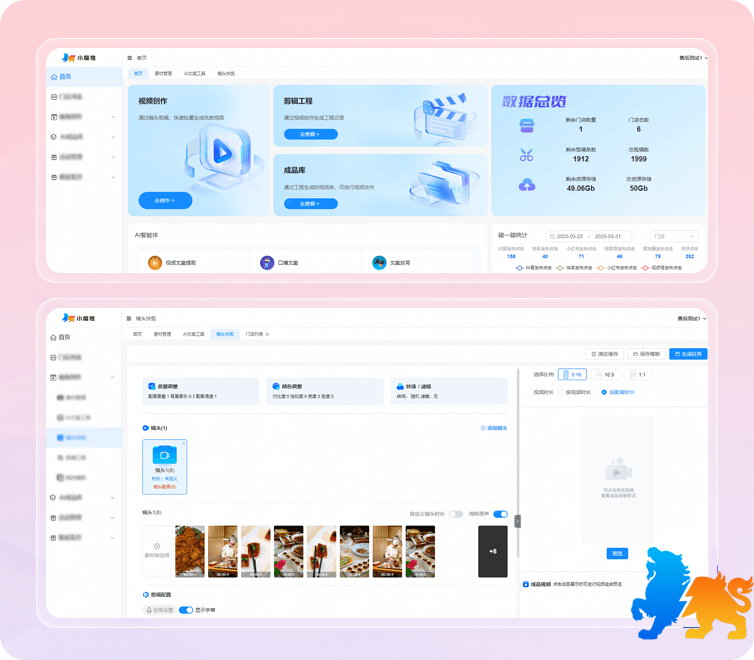This screenshot has height=660, width=754.
Task: Click the 音频调整 settings card icon
Action: pos(149,385)
